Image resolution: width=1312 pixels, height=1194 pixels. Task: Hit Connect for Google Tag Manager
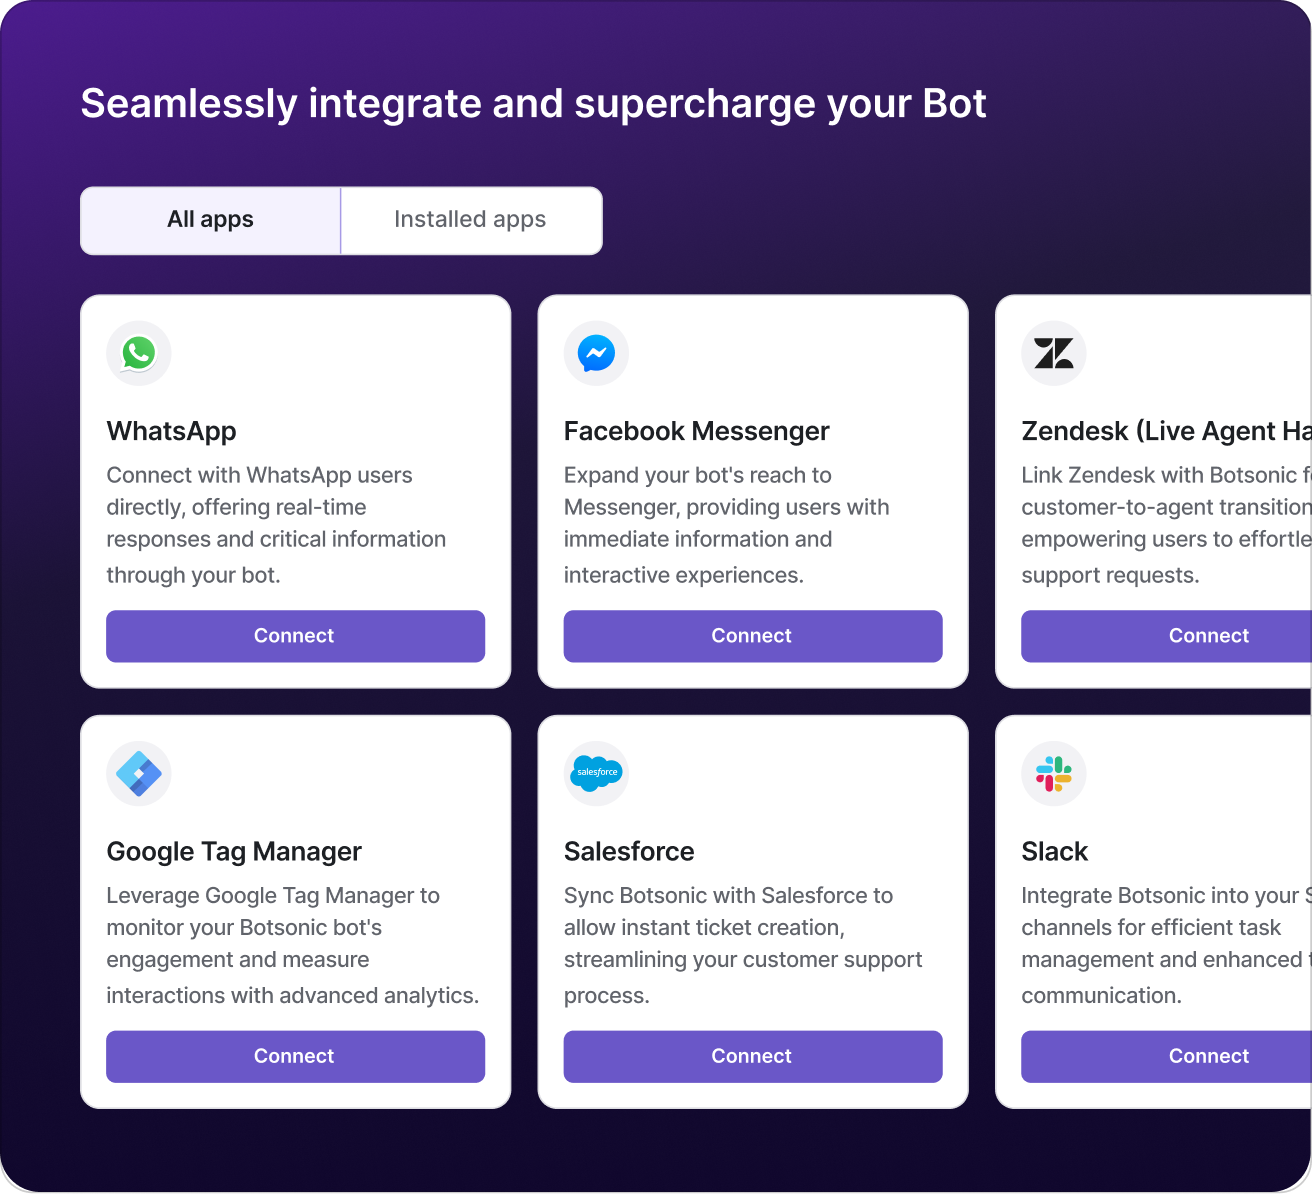tap(295, 1056)
